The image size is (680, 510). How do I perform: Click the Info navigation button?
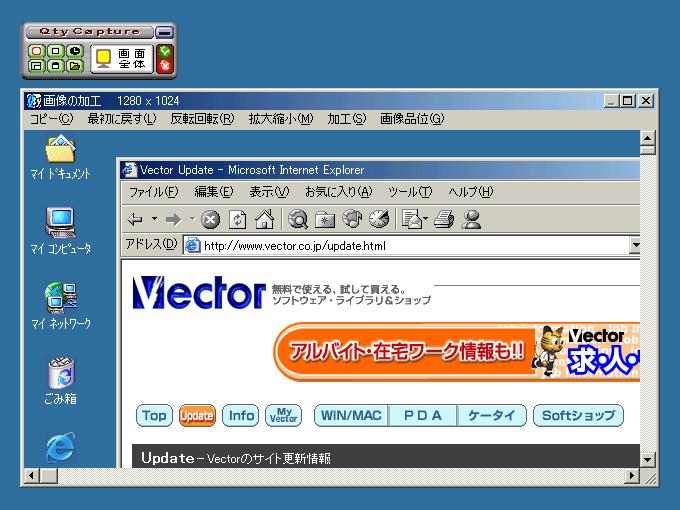[241, 415]
